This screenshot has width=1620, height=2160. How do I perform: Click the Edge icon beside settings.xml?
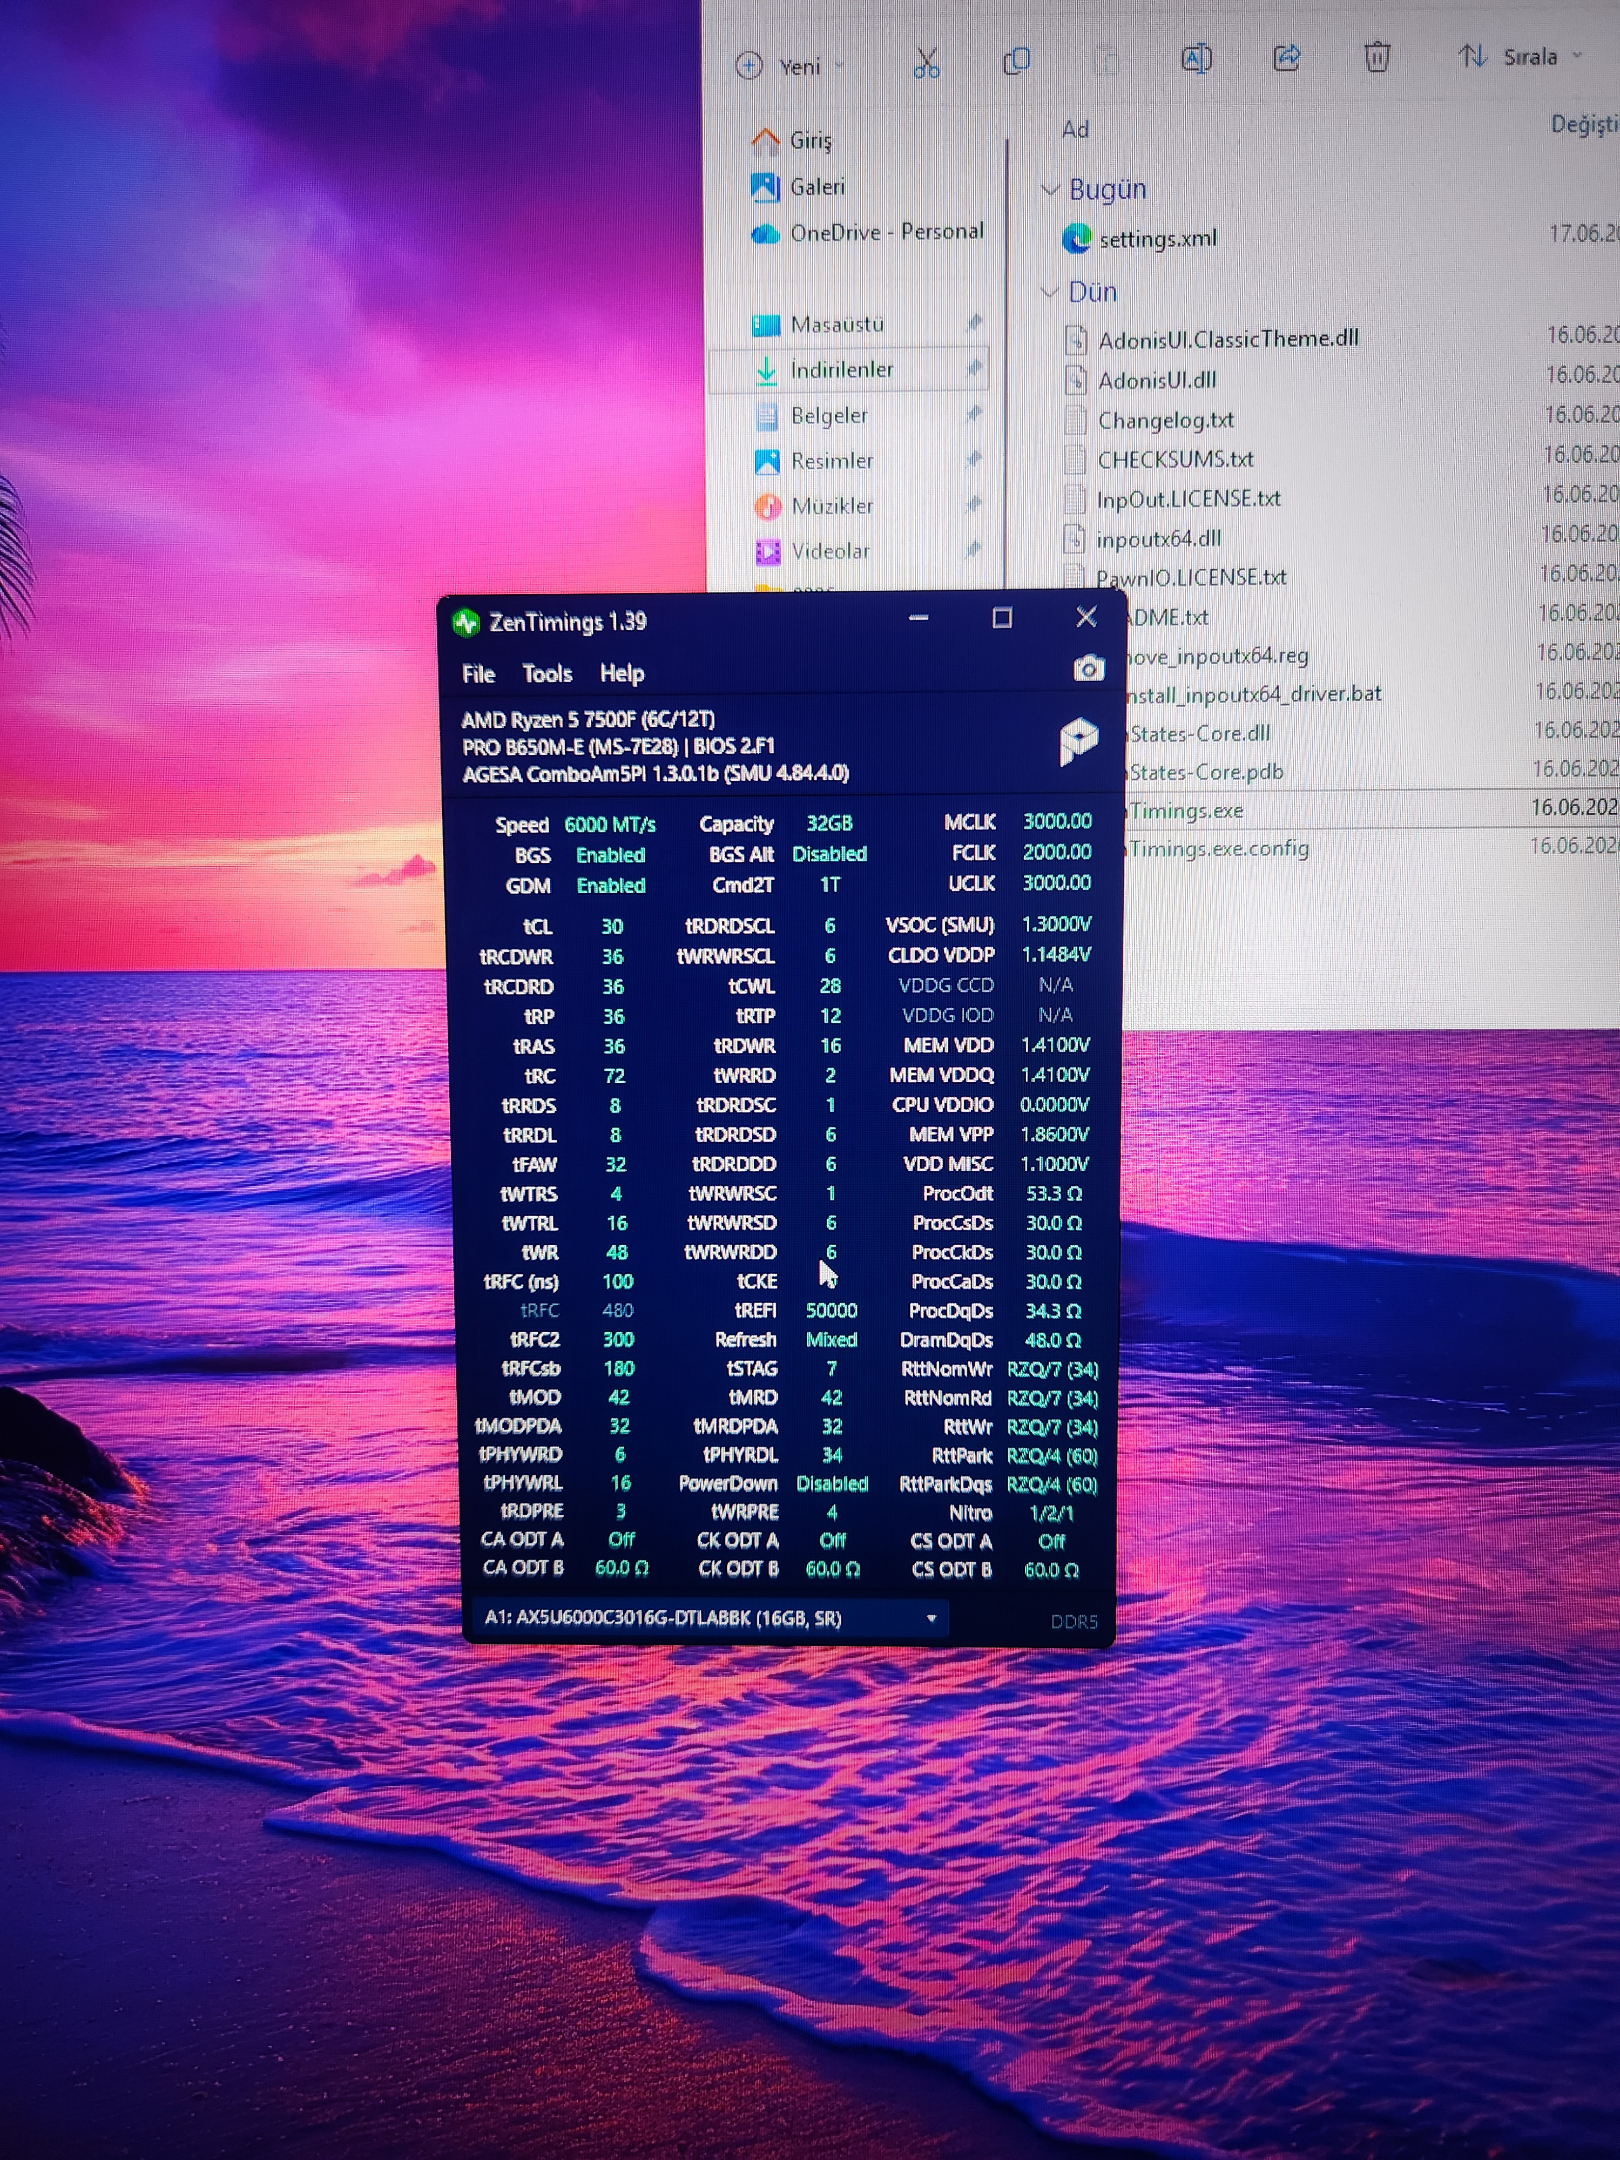point(1077,239)
